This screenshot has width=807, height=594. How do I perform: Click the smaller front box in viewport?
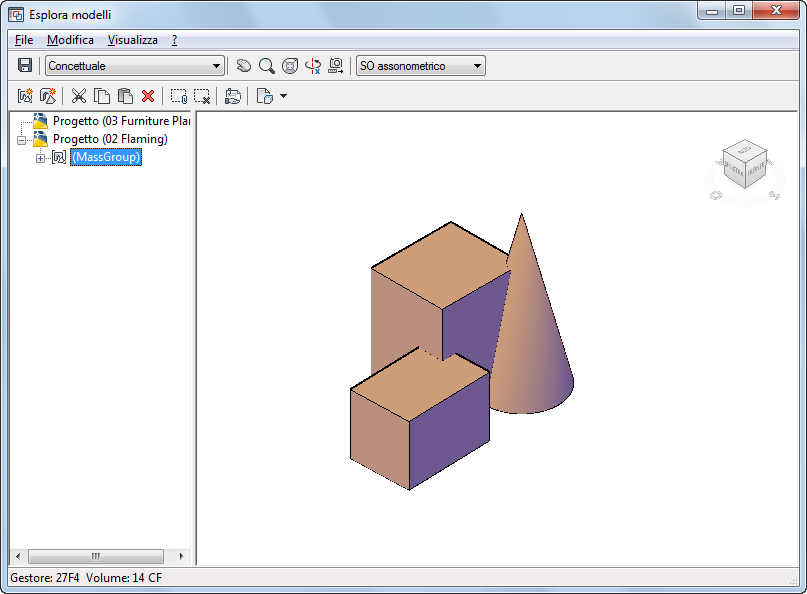point(419,420)
